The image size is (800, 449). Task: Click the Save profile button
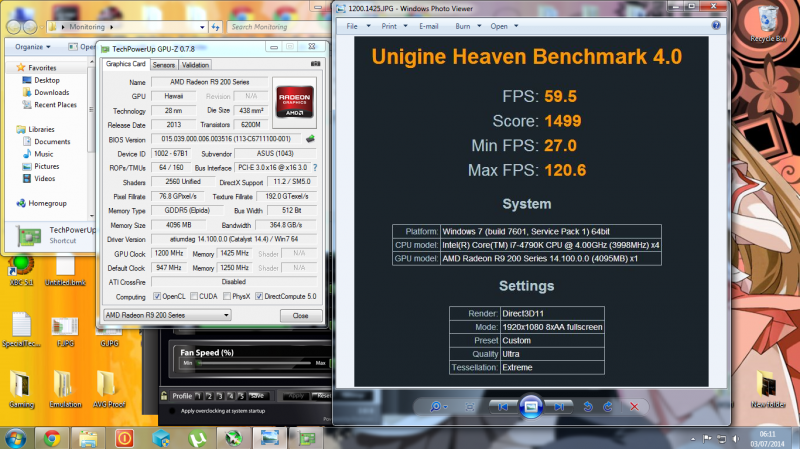point(257,395)
